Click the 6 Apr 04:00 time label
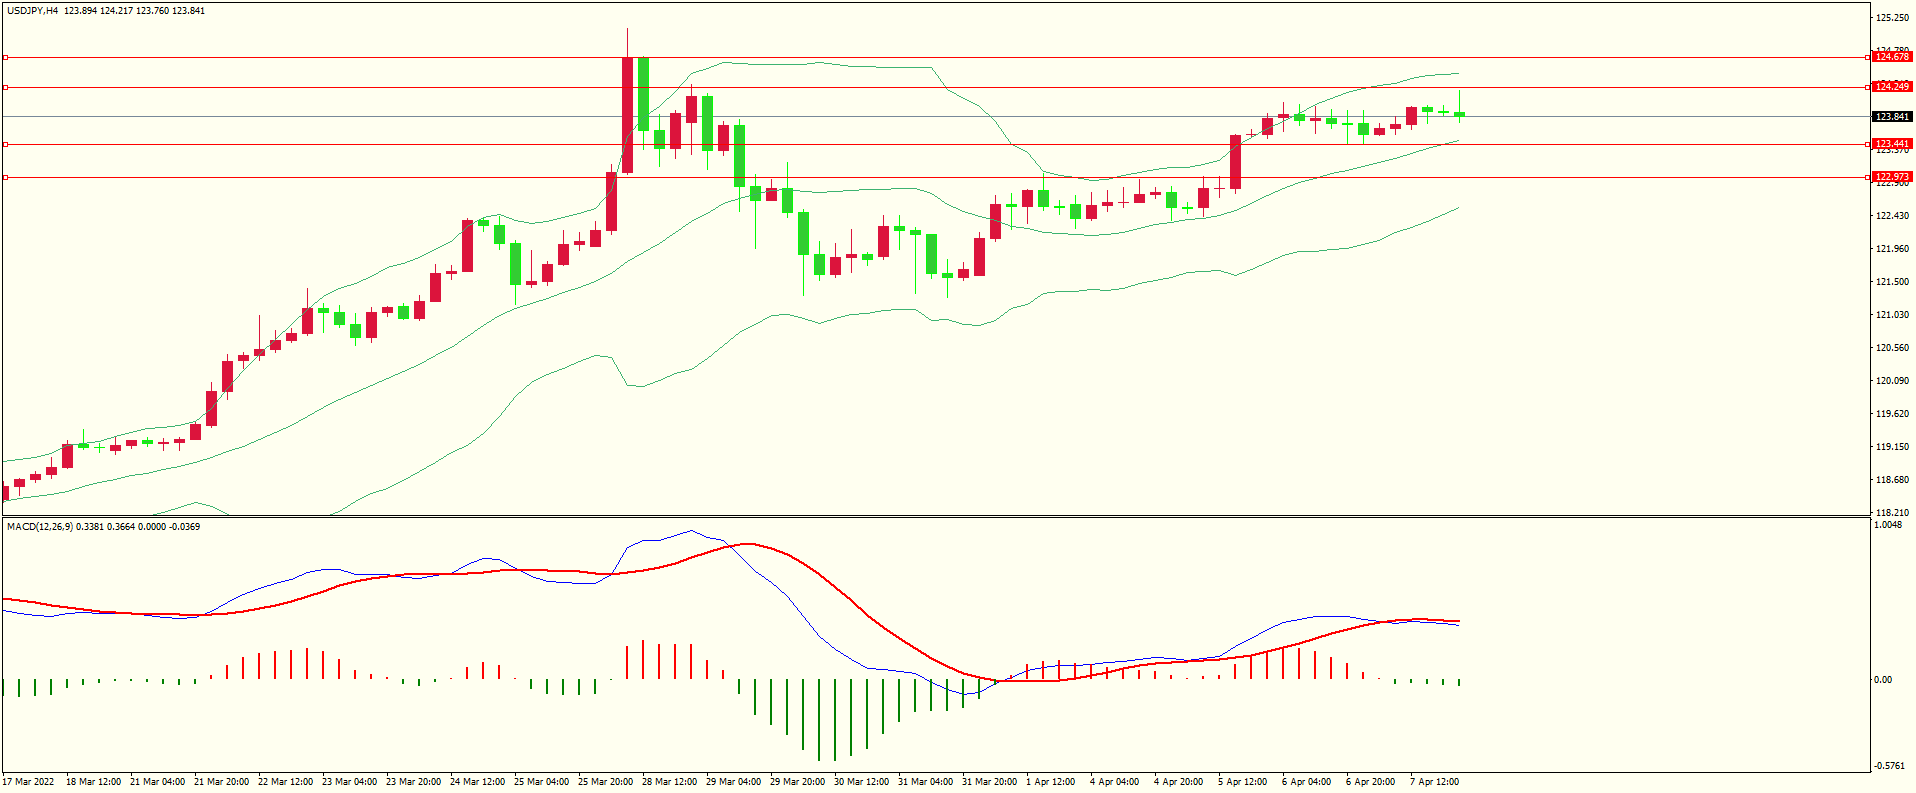 coord(1307,782)
